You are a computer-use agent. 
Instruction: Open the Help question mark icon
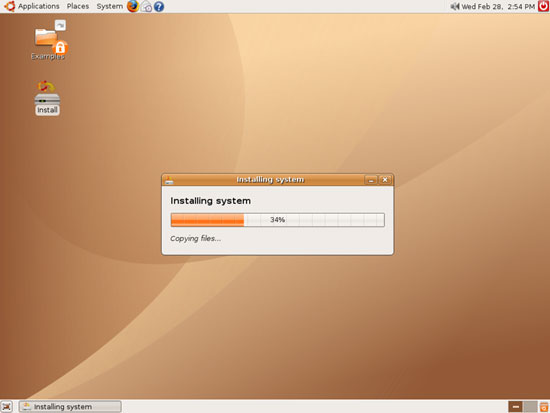[x=159, y=7]
